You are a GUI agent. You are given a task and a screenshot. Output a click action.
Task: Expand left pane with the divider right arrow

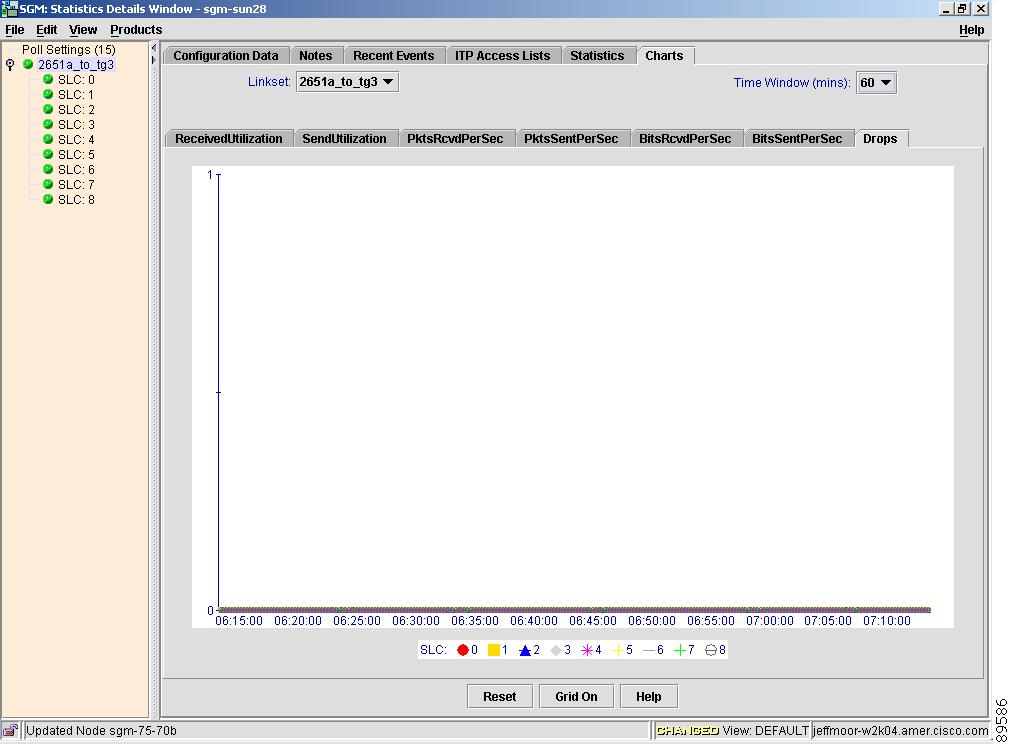(153, 60)
